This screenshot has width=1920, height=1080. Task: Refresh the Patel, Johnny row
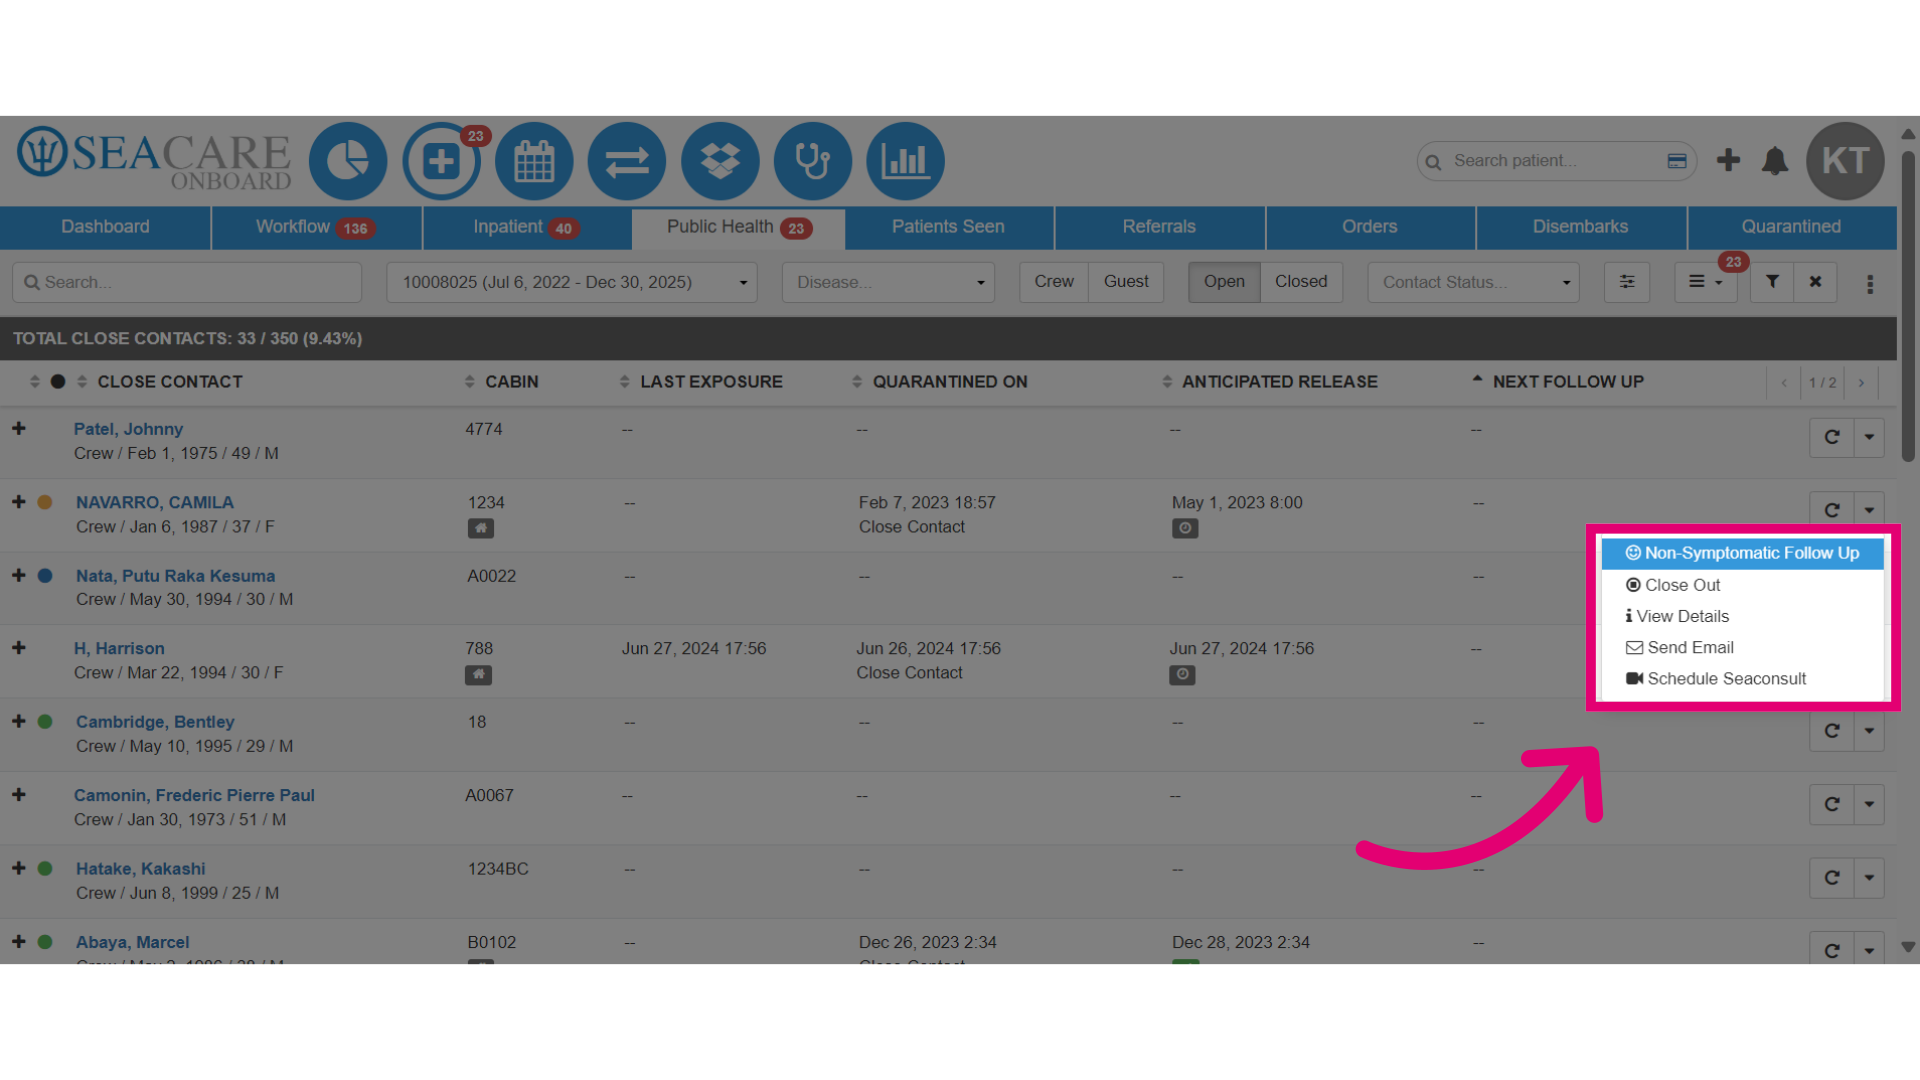click(x=1832, y=437)
